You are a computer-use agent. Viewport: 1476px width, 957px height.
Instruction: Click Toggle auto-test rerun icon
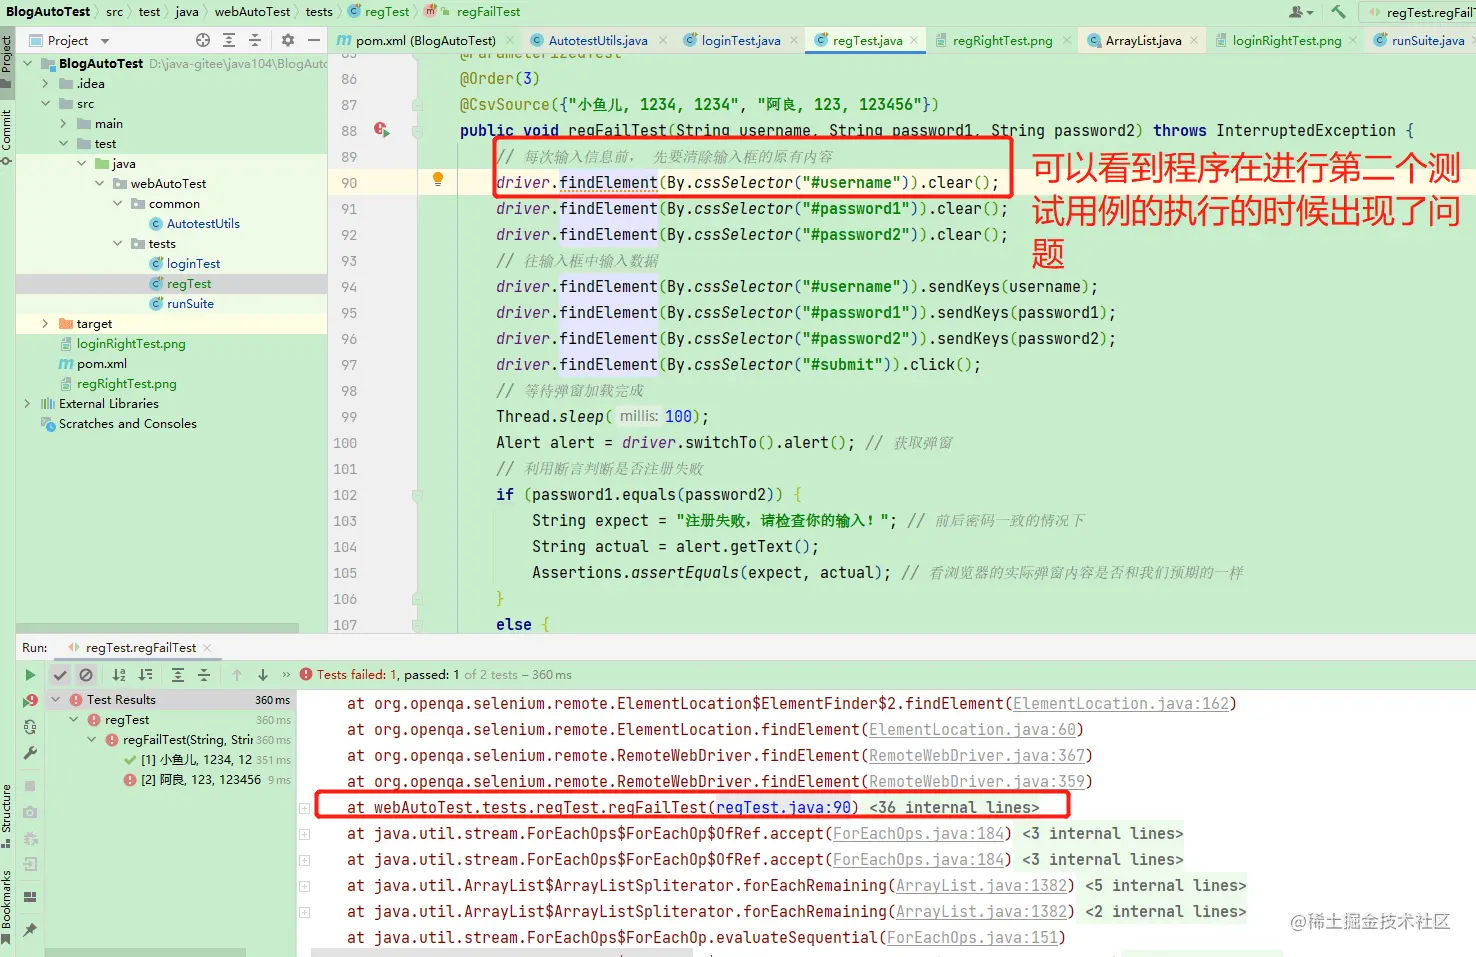pos(30,727)
